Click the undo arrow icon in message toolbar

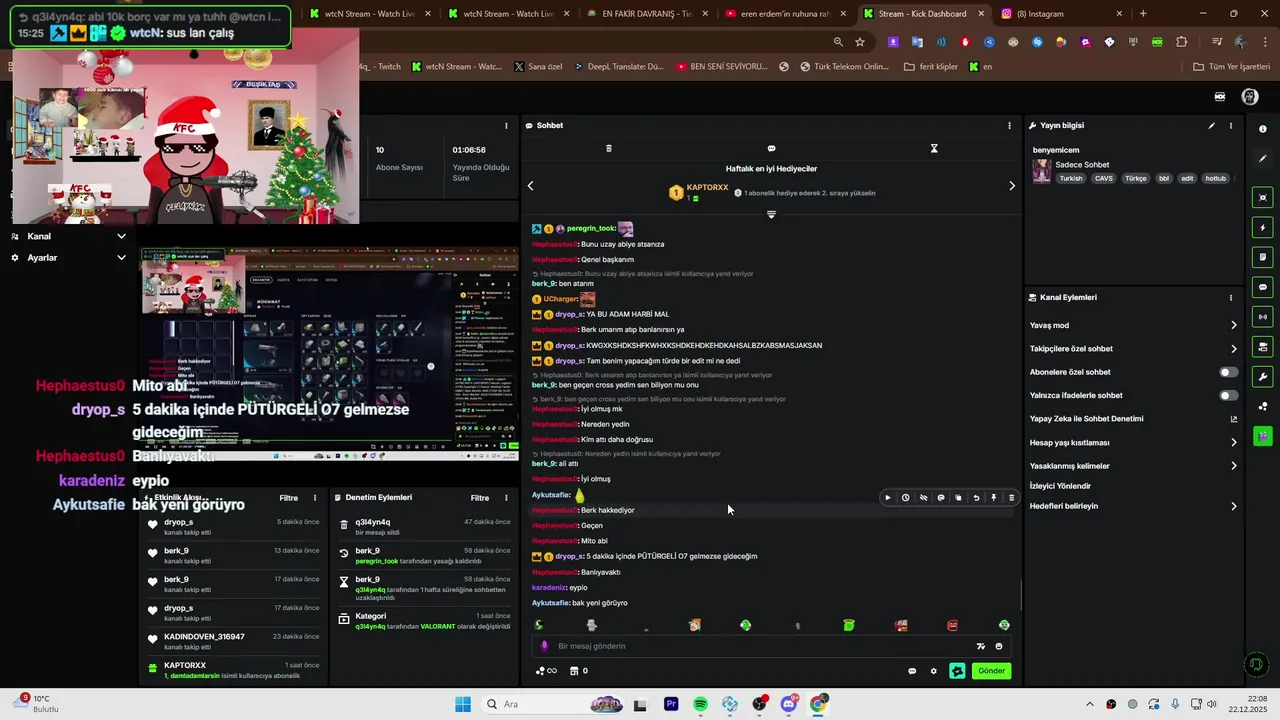point(976,497)
